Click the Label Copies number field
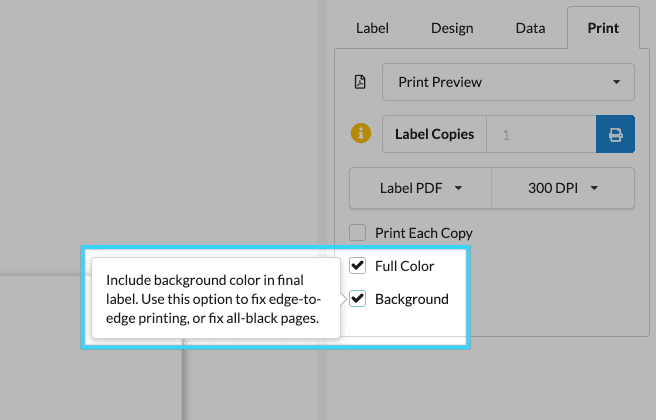Screen dimensions: 656x420 point(540,134)
